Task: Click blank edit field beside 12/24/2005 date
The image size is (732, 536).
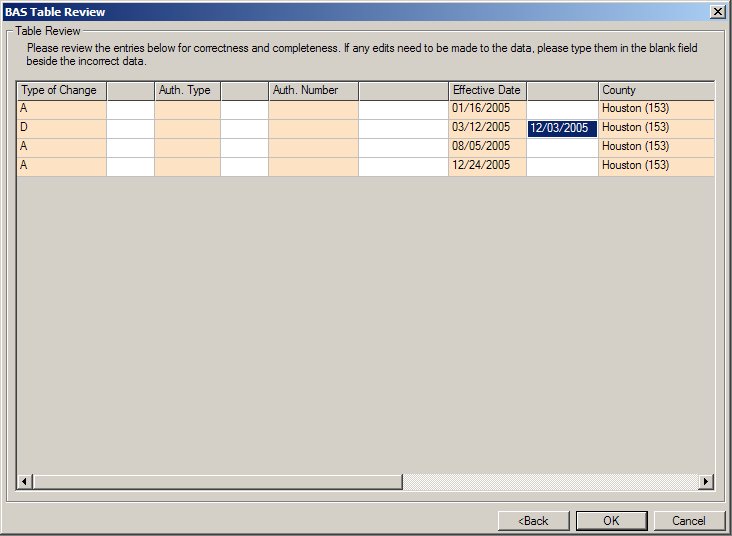Action: coord(562,167)
